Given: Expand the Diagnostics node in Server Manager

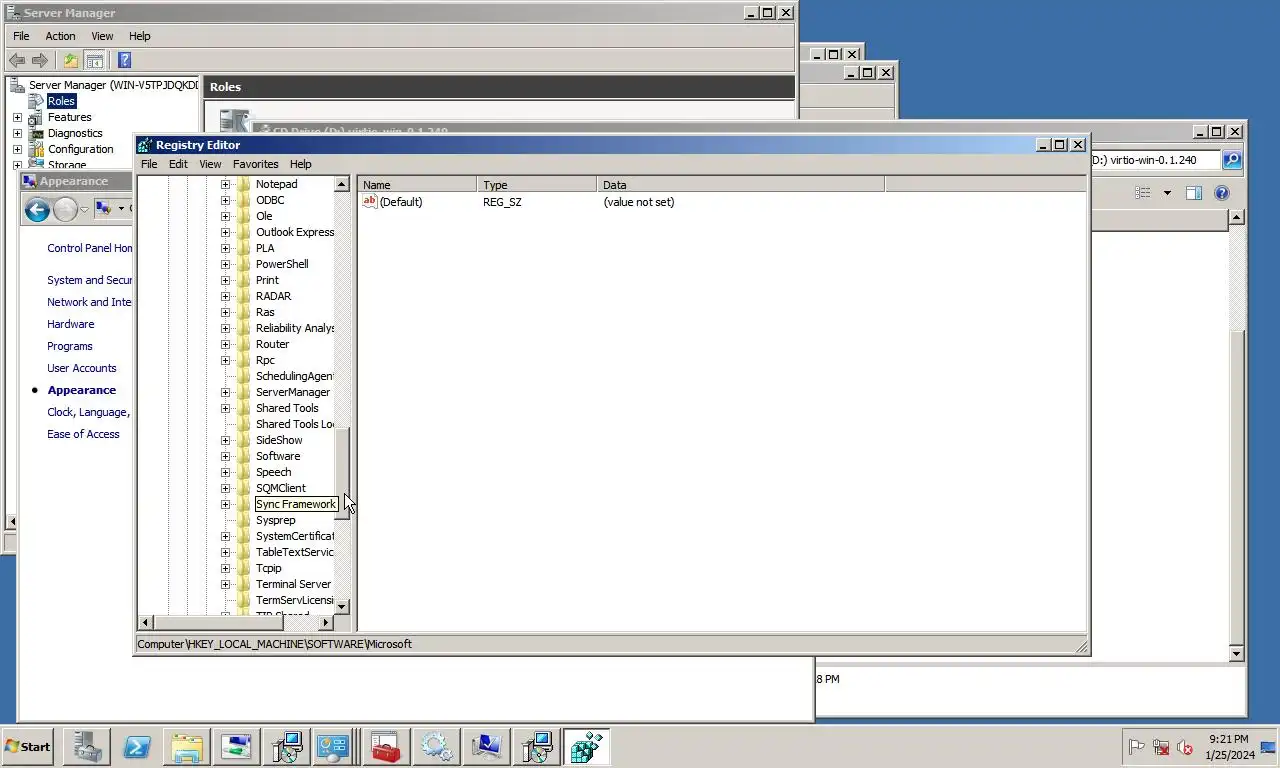Looking at the screenshot, I should (17, 133).
